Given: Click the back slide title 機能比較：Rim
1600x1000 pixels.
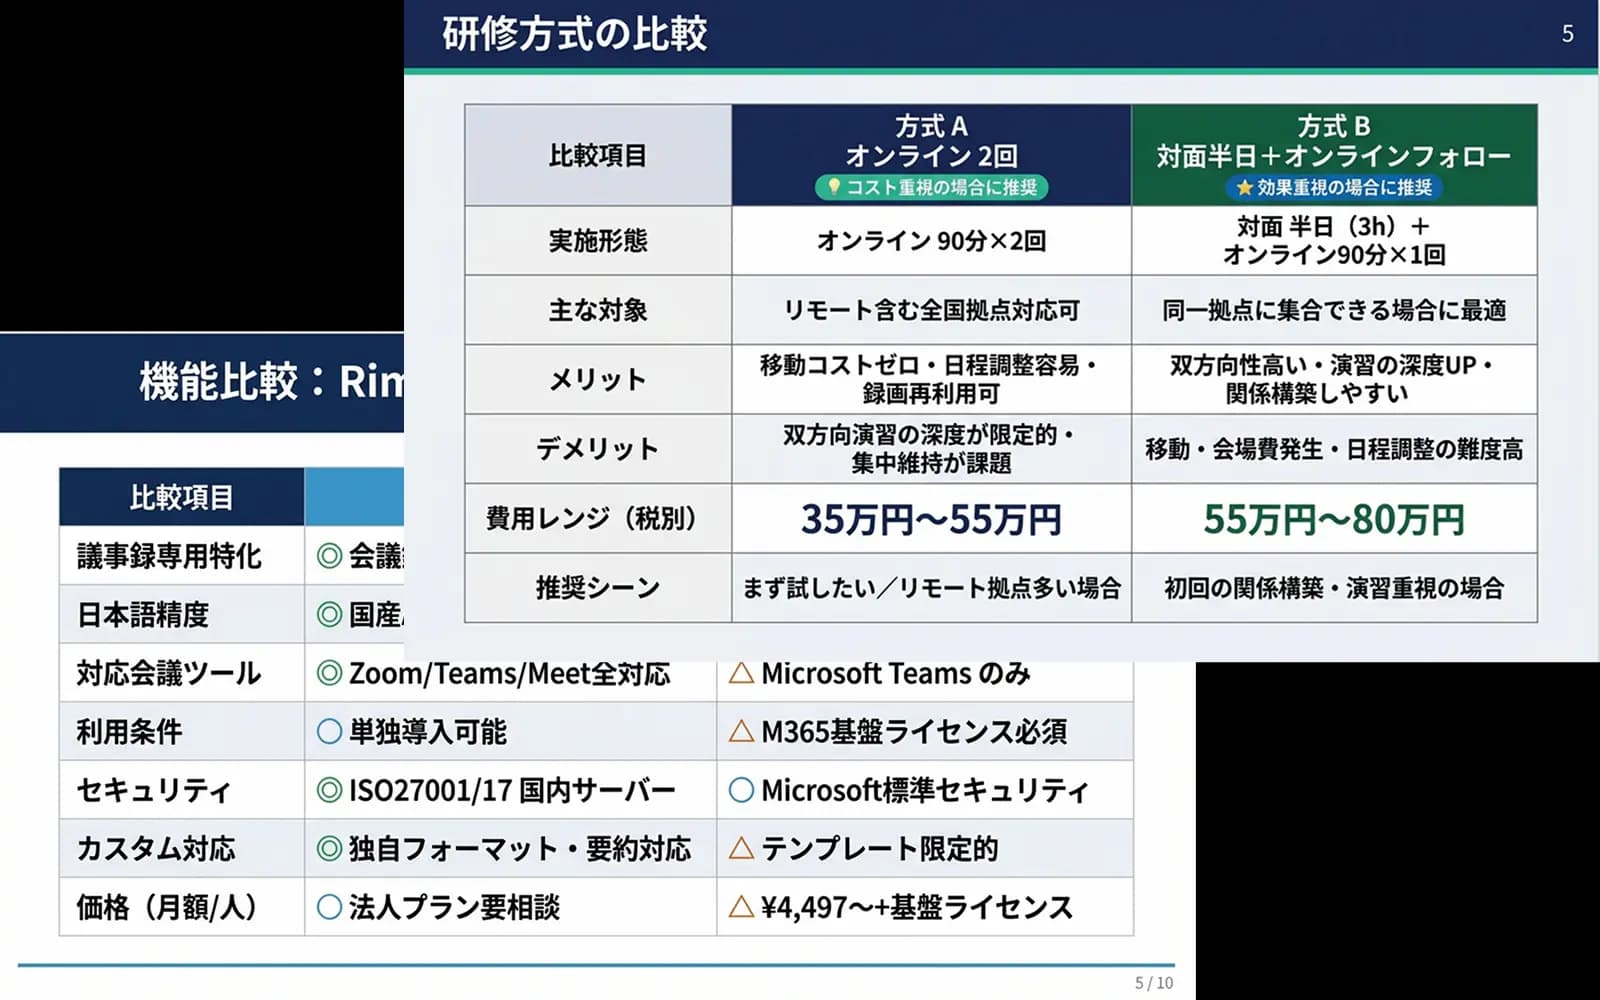Looking at the screenshot, I should (x=271, y=382).
